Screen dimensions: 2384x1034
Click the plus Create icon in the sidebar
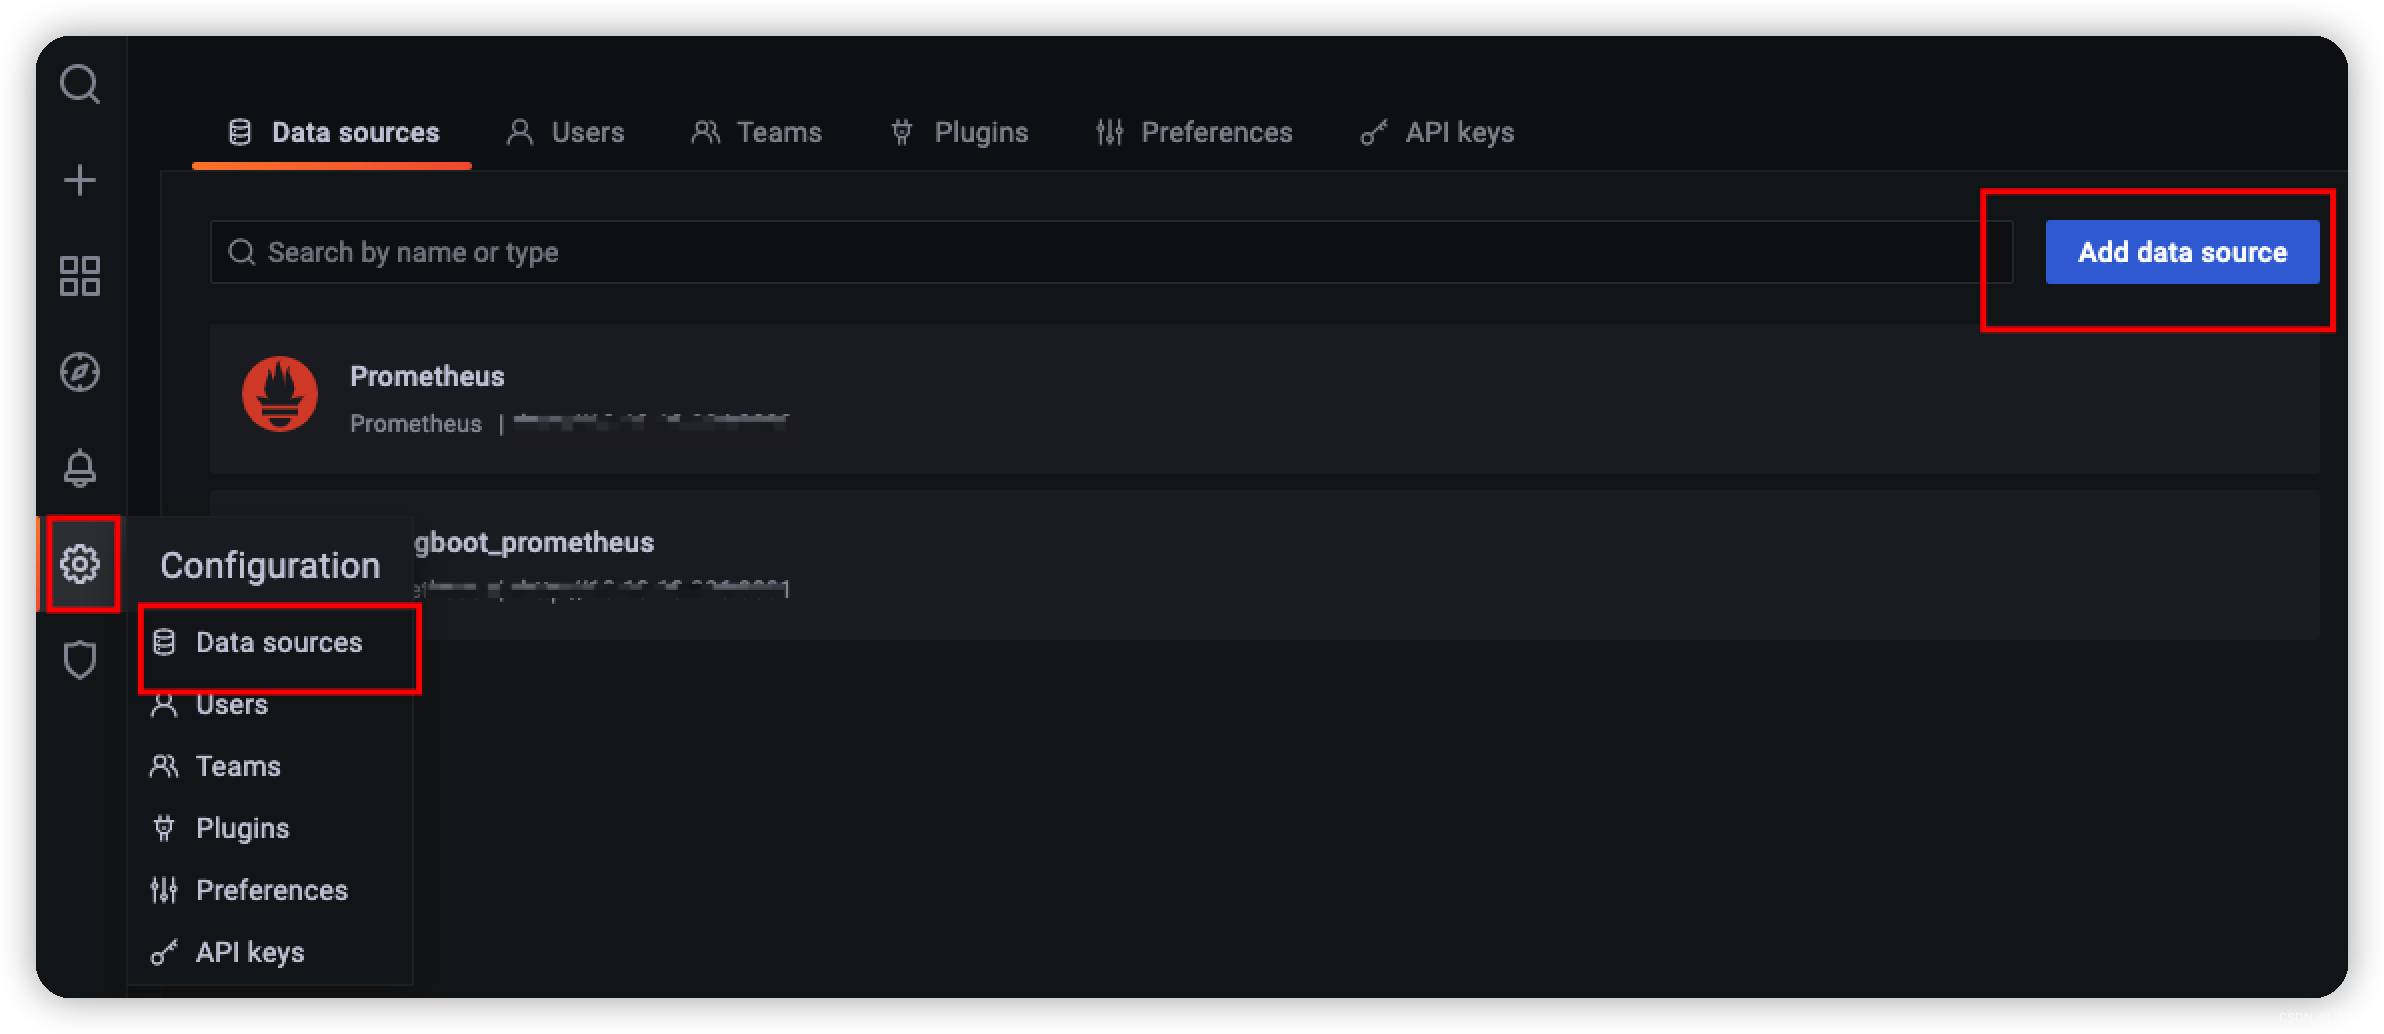click(80, 180)
